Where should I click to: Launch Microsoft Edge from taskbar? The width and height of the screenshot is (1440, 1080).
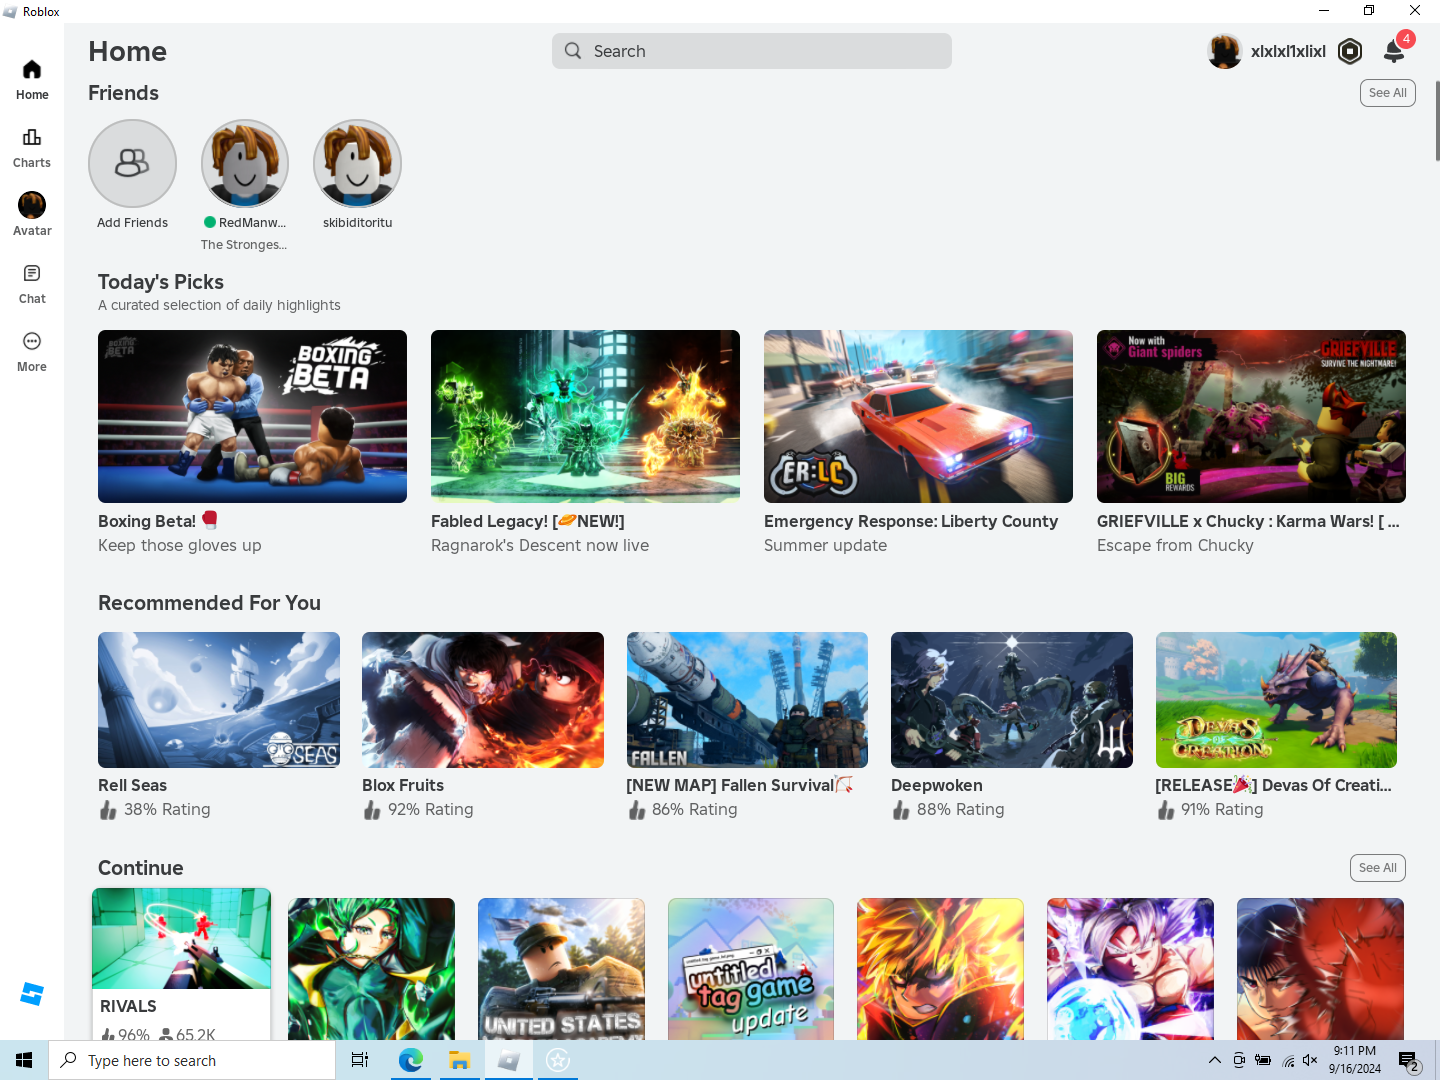[x=410, y=1060]
